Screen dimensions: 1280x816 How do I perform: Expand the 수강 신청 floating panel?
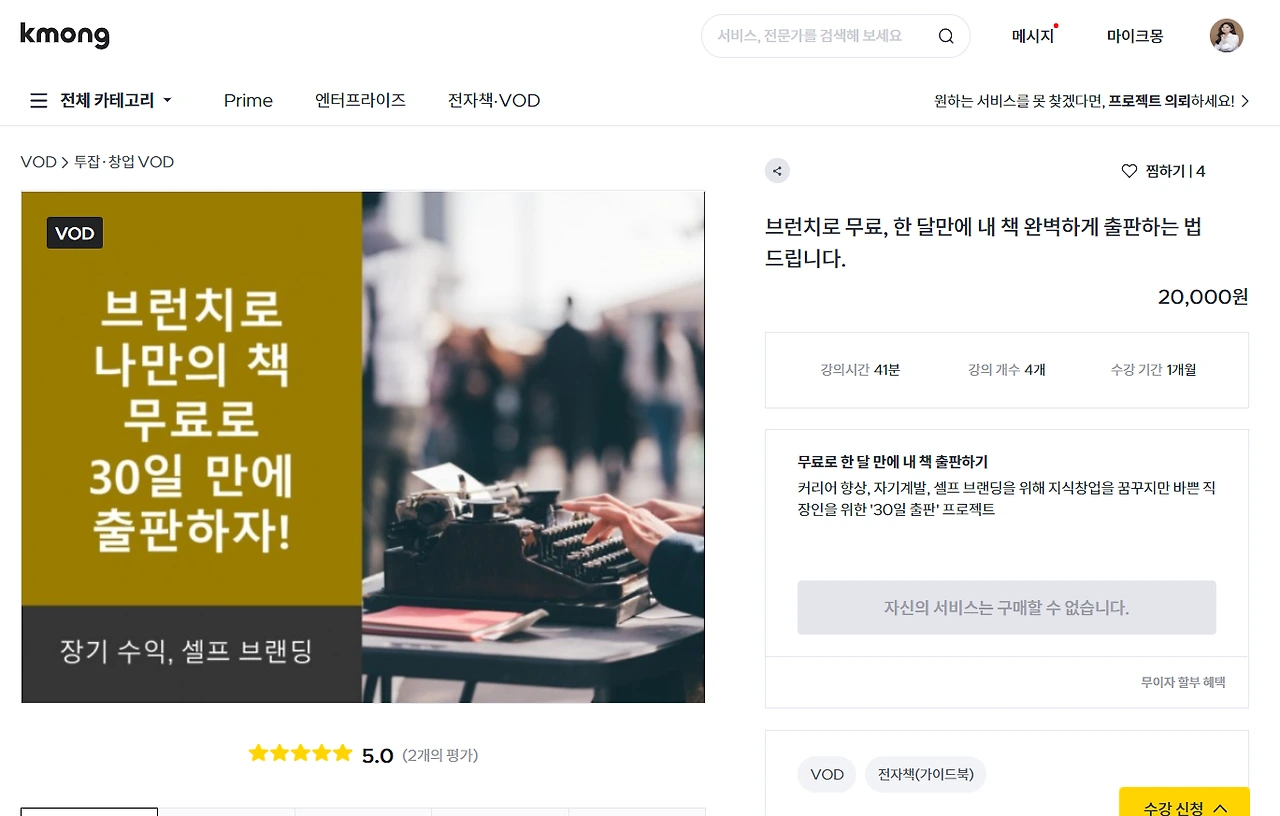click(1185, 805)
